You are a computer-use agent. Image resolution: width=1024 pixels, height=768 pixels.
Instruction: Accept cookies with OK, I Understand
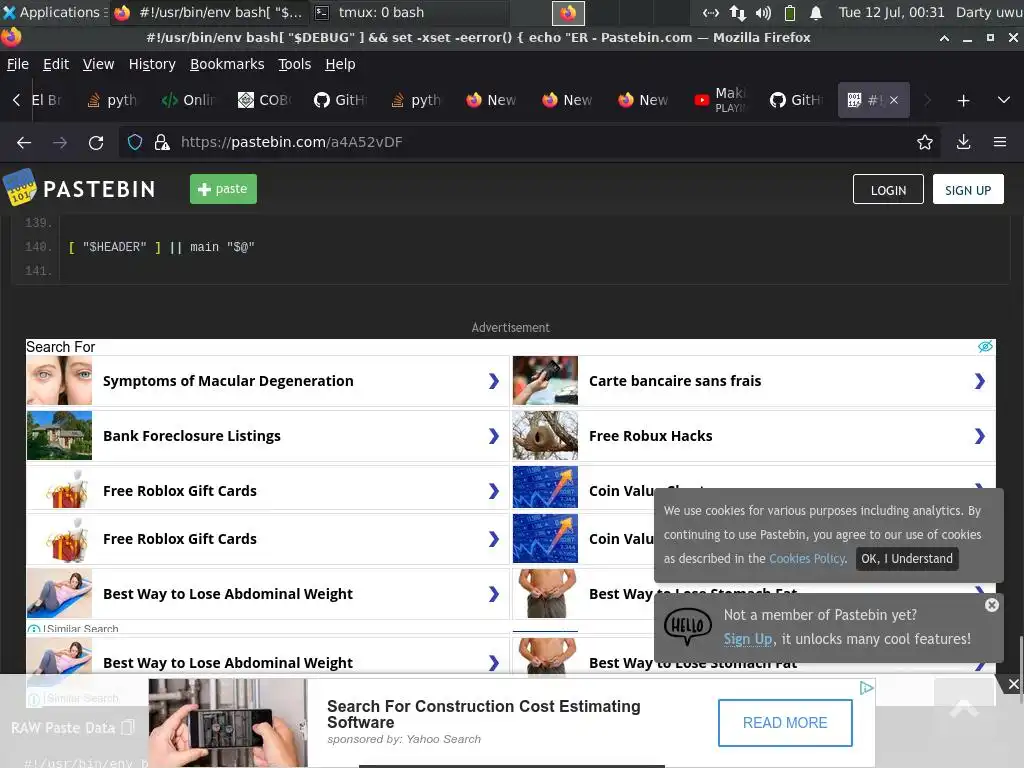point(906,559)
